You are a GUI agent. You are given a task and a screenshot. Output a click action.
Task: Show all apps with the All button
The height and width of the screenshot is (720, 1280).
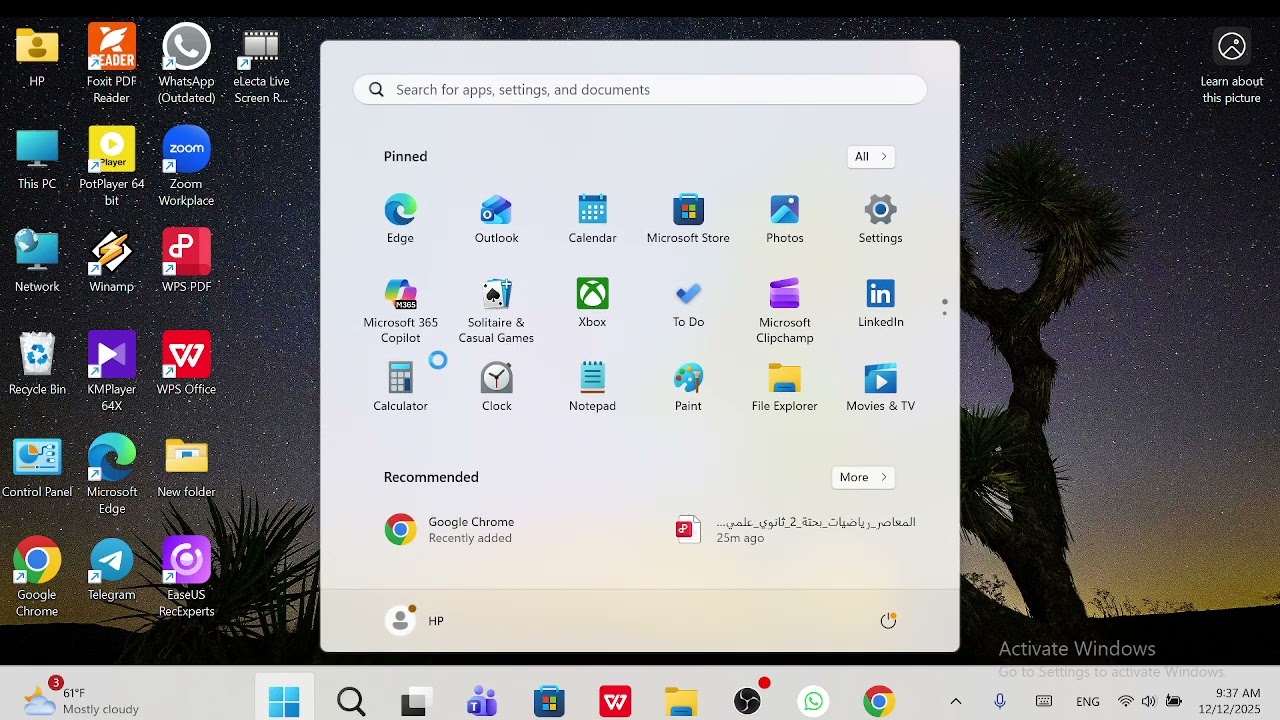870,156
